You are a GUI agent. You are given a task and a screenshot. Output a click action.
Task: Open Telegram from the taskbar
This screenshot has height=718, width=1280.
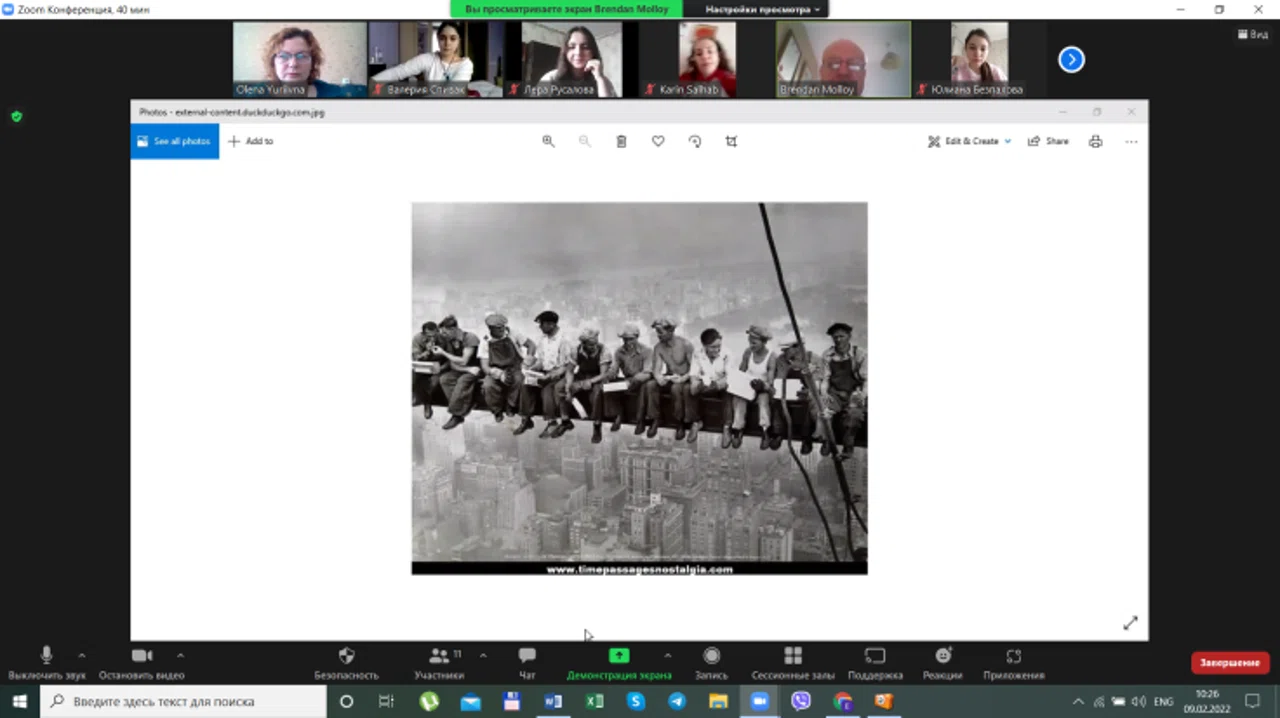(x=677, y=701)
